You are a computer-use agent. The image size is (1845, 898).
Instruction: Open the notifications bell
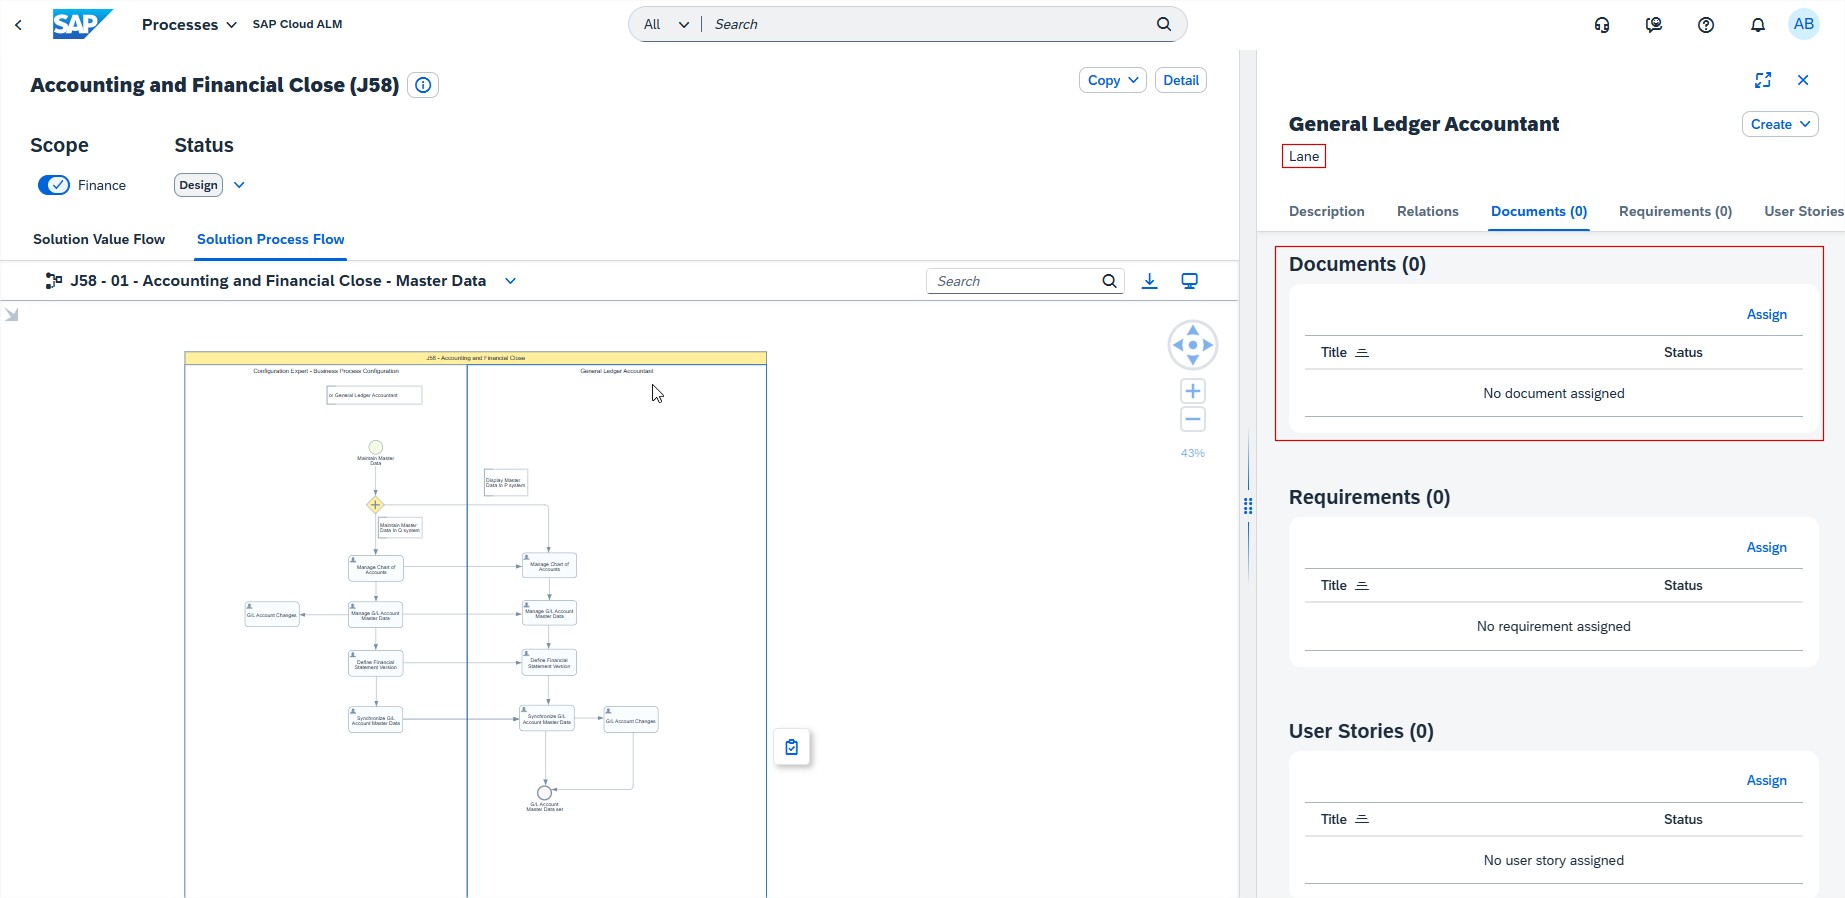[x=1757, y=25]
